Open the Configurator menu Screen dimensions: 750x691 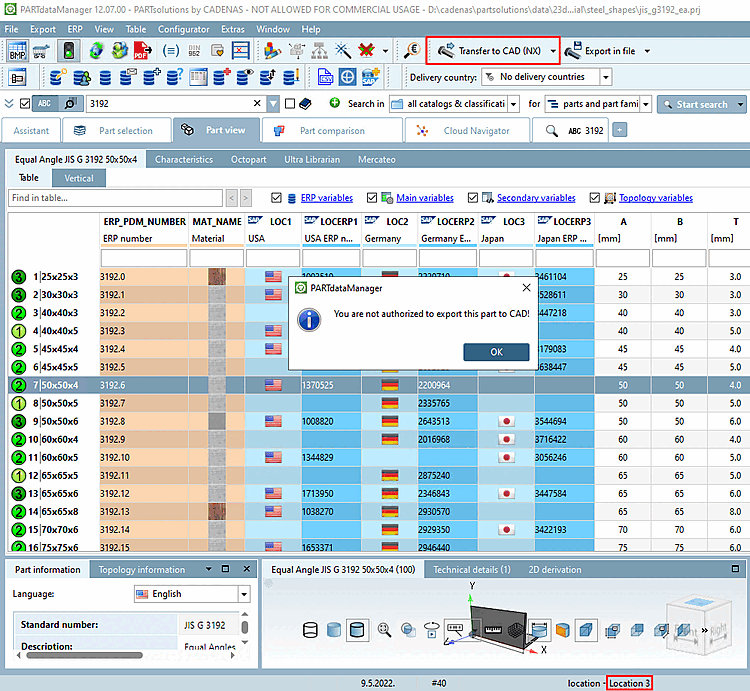184,30
